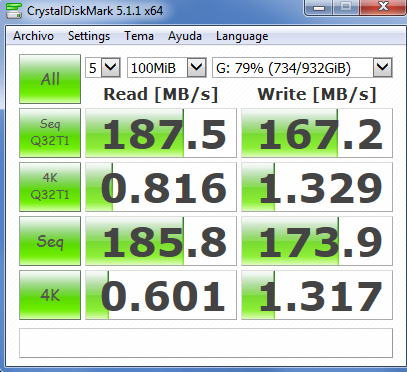407x372 pixels.
Task: Expand the 100MiB test size dropdown
Action: [167, 68]
